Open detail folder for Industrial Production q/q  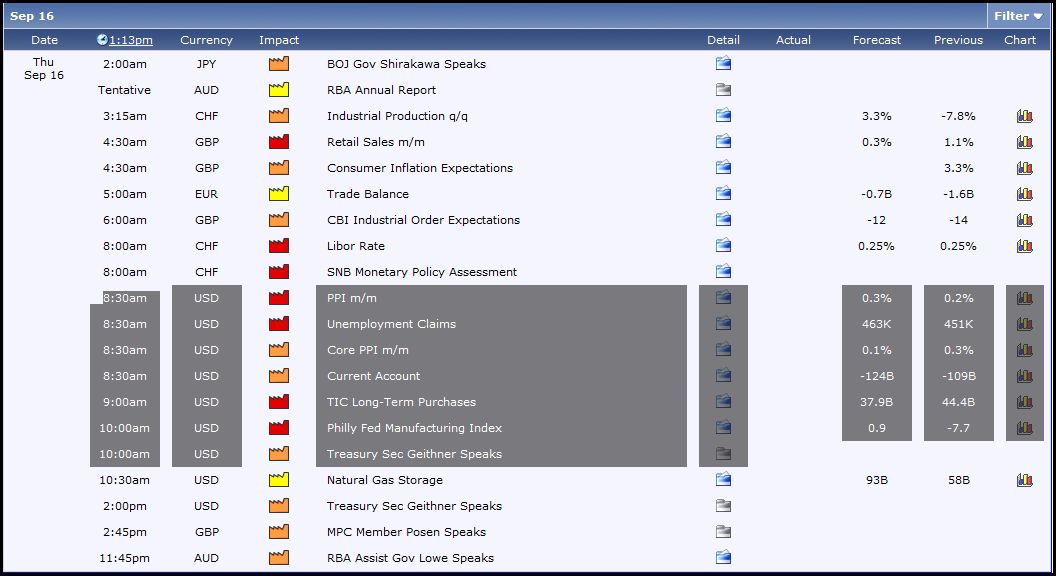pyautogui.click(x=723, y=115)
